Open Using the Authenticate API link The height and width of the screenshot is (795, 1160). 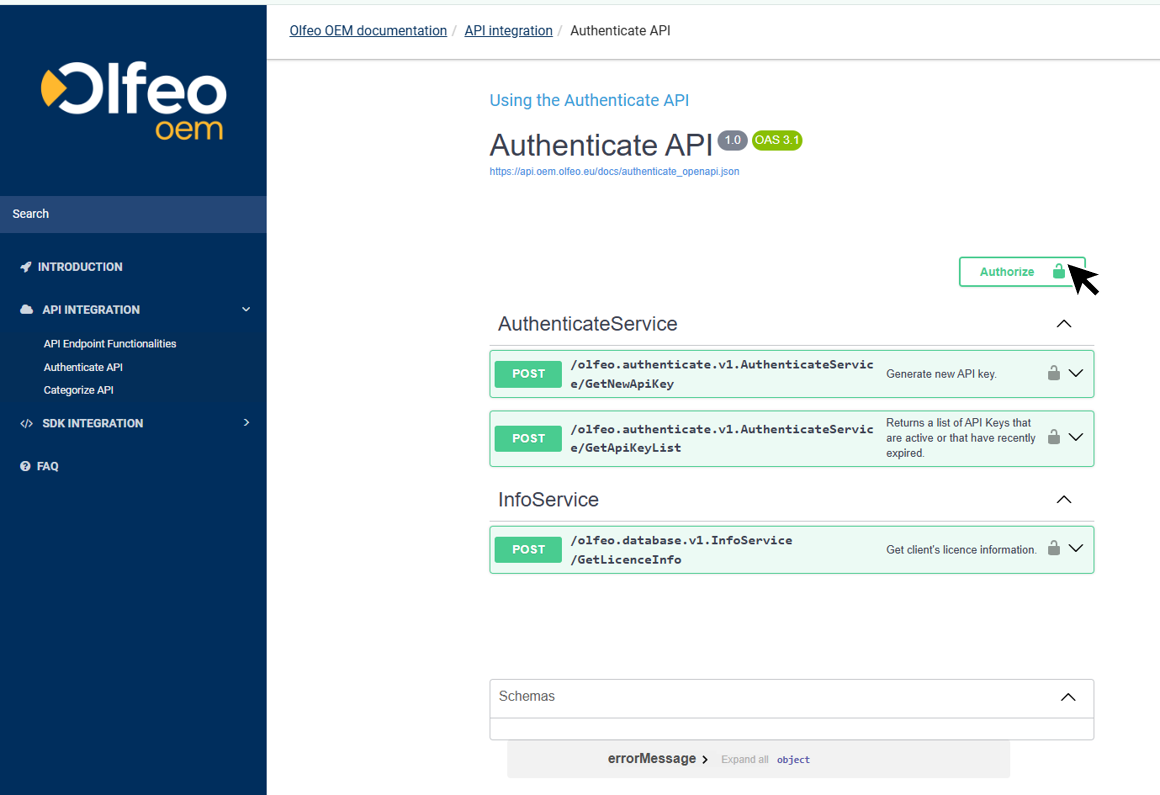pos(589,101)
